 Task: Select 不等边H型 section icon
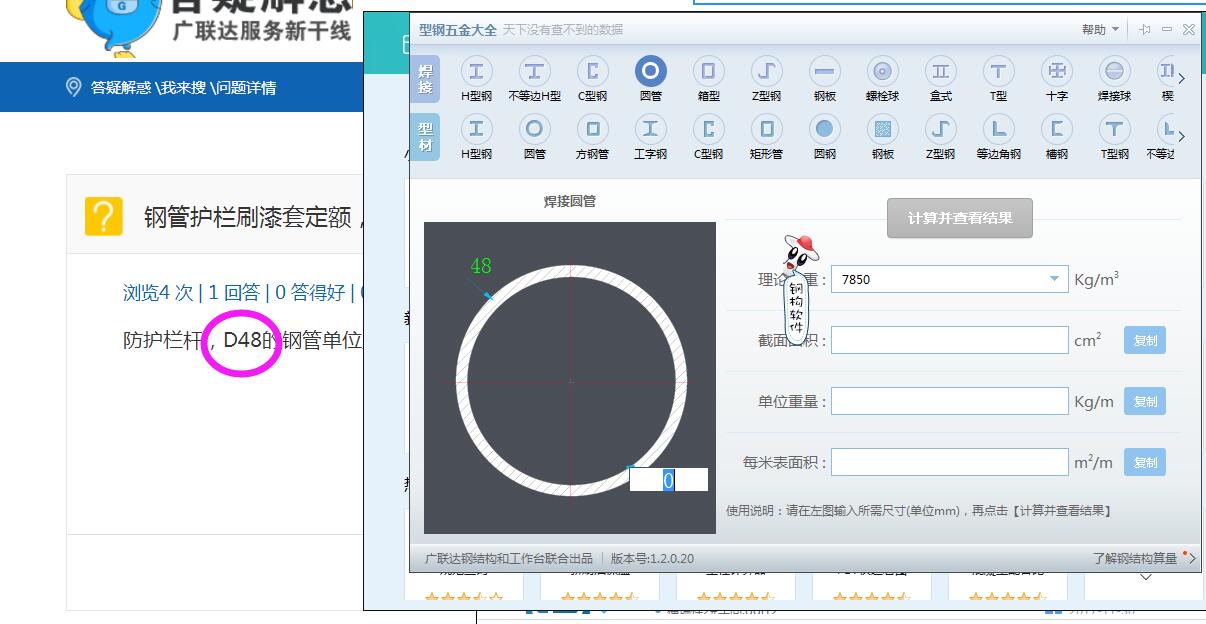point(535,79)
